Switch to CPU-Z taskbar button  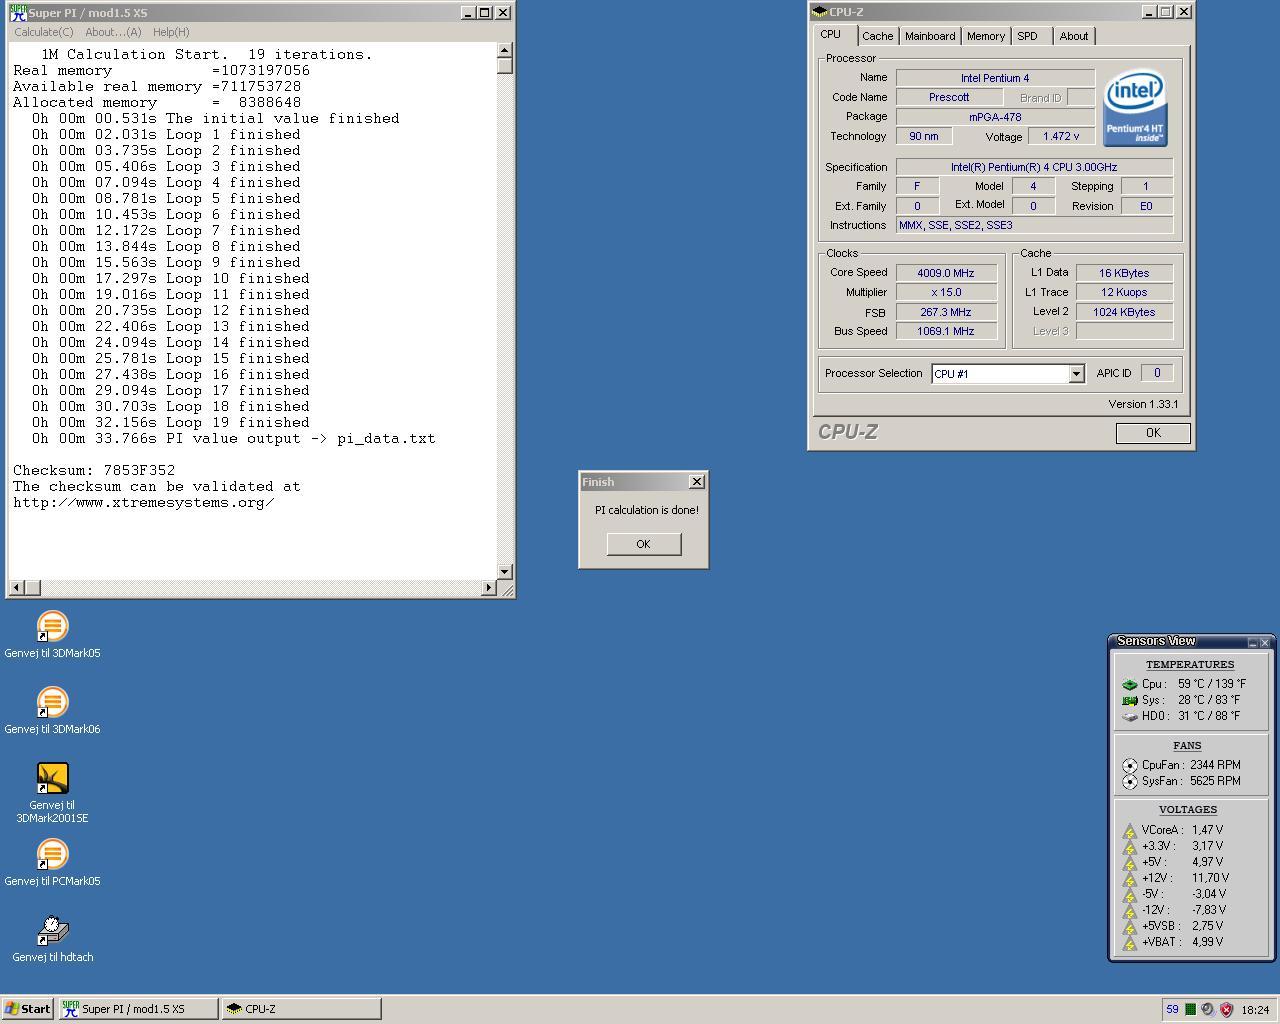point(301,1009)
